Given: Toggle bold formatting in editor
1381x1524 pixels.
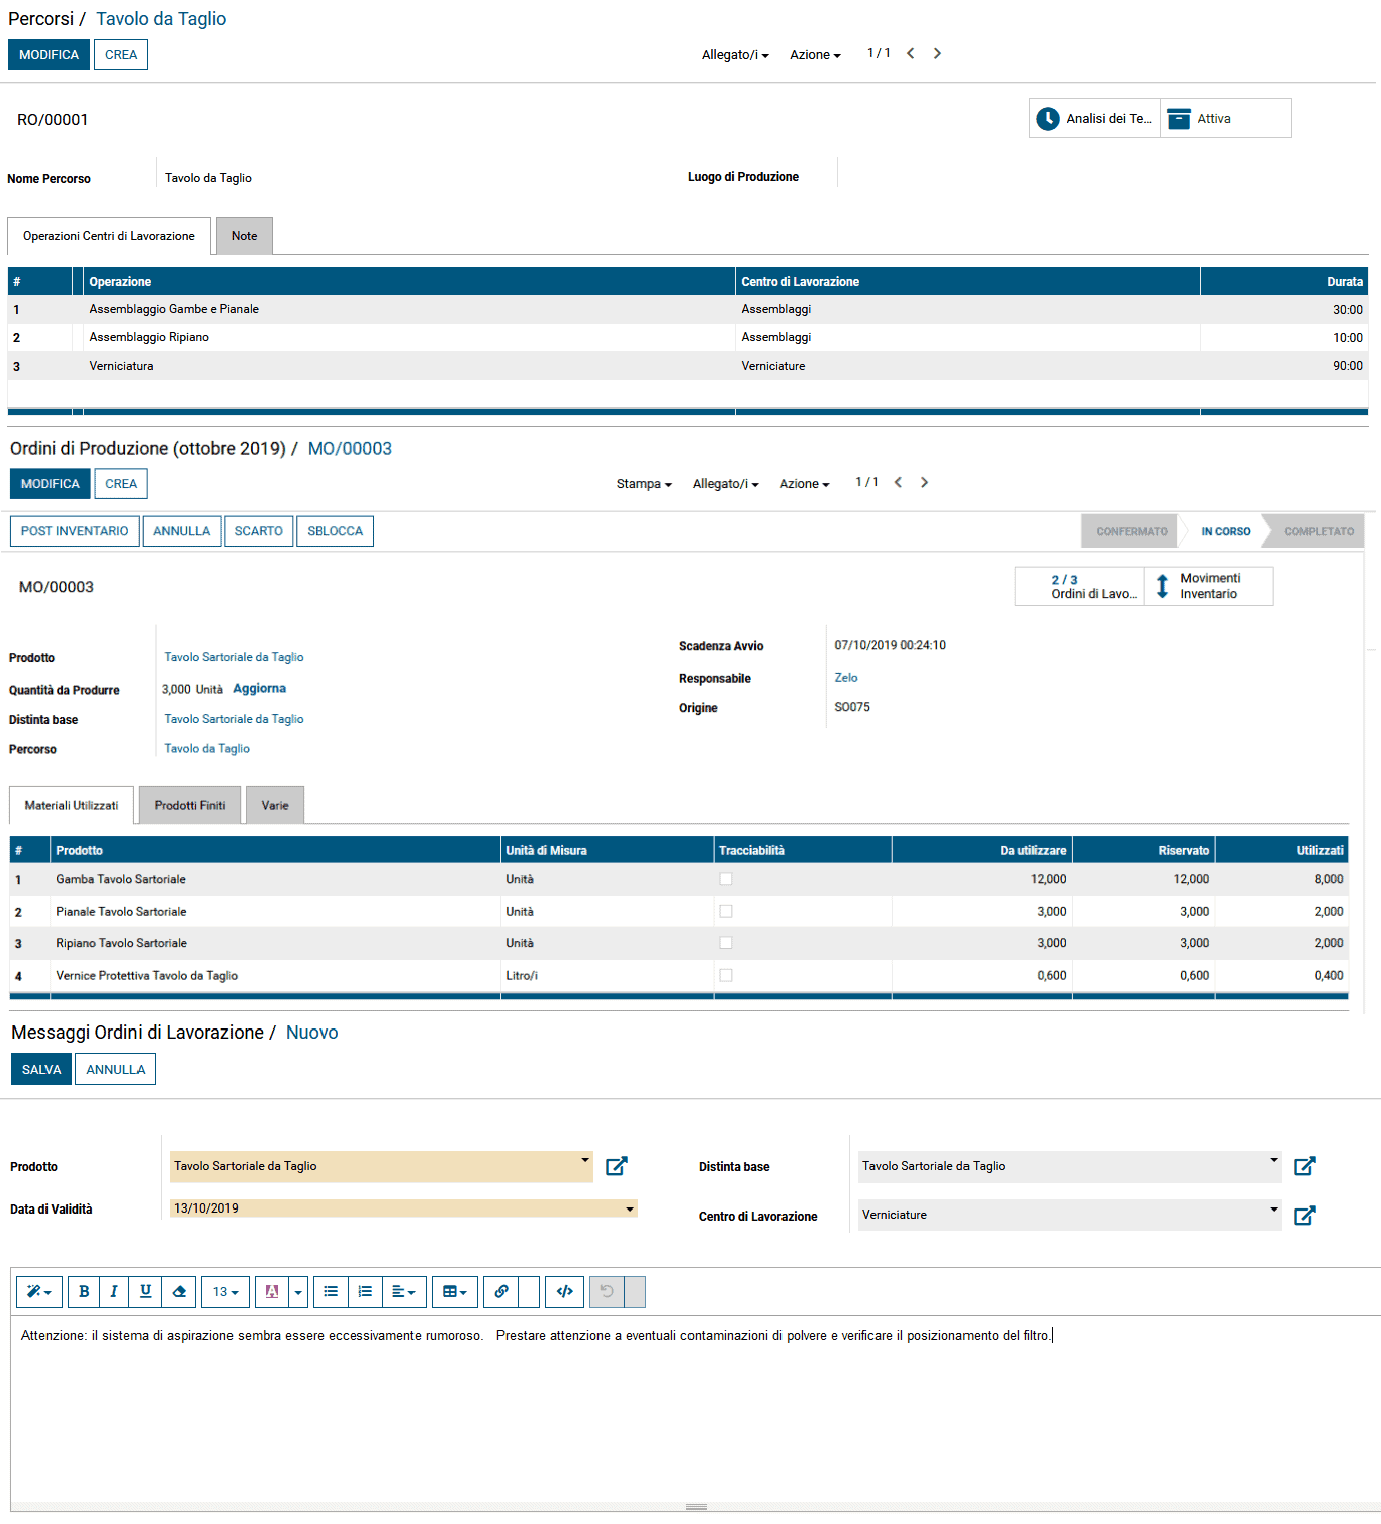Looking at the screenshot, I should (x=84, y=1292).
